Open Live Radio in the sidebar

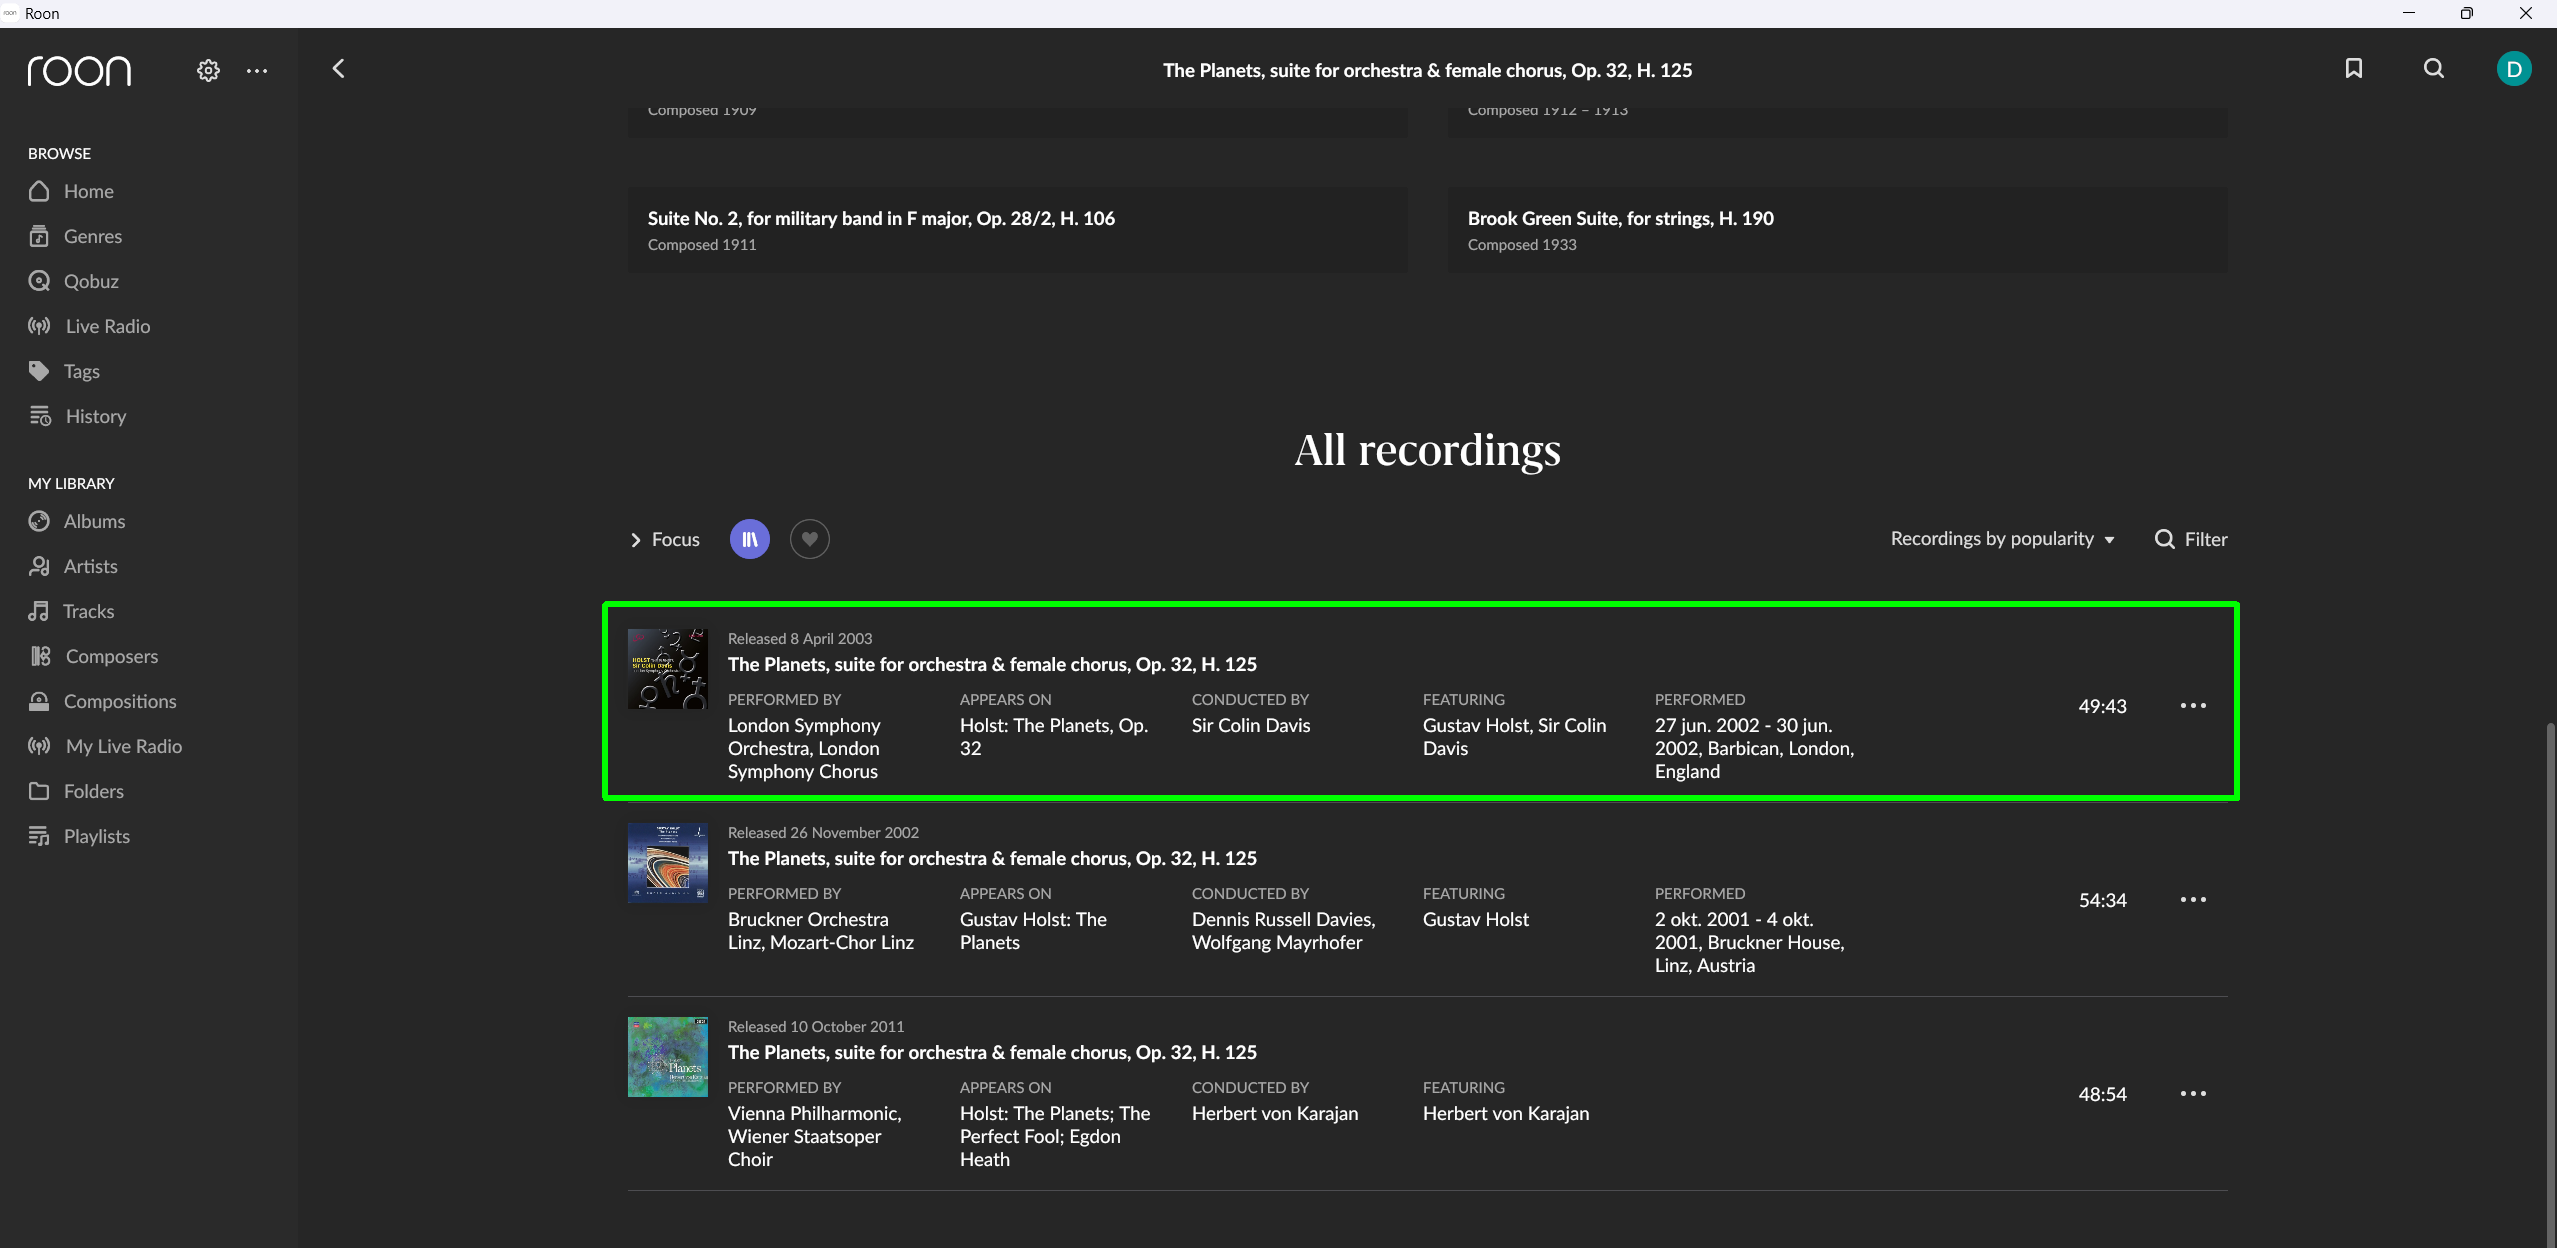(89, 326)
